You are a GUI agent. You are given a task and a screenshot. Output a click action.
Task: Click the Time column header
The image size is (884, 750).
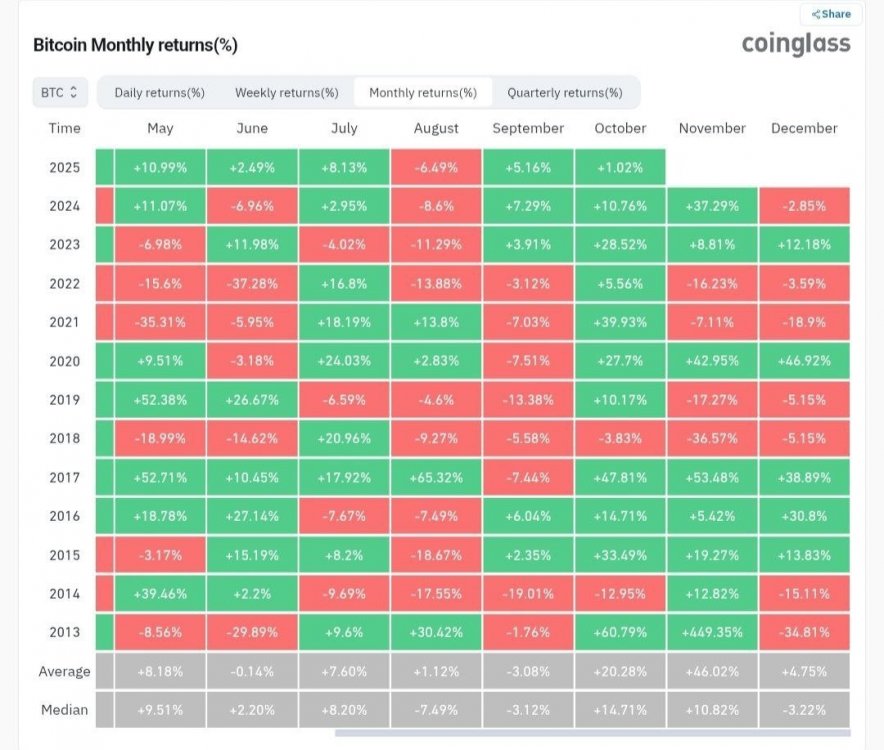coord(65,128)
